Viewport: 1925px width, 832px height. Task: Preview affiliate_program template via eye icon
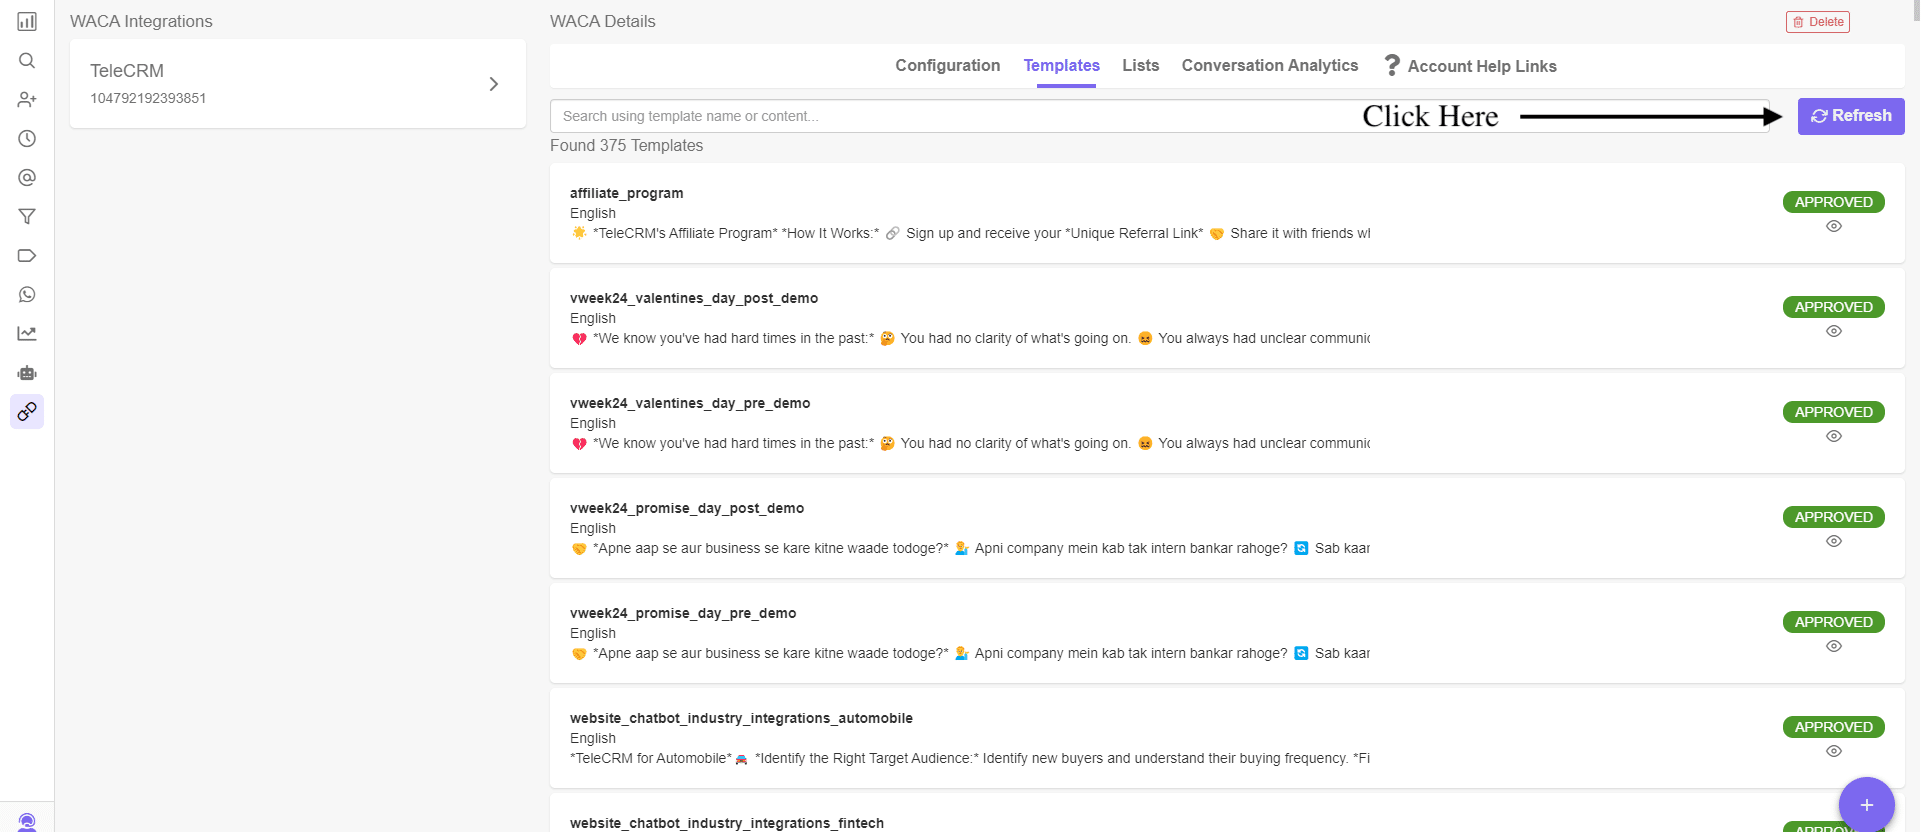(x=1833, y=226)
